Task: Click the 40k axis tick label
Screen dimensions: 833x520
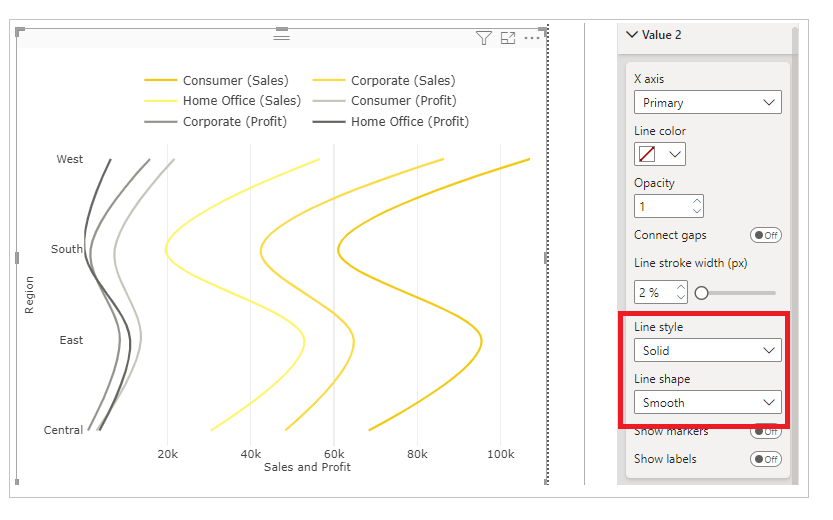Action: 251,454
